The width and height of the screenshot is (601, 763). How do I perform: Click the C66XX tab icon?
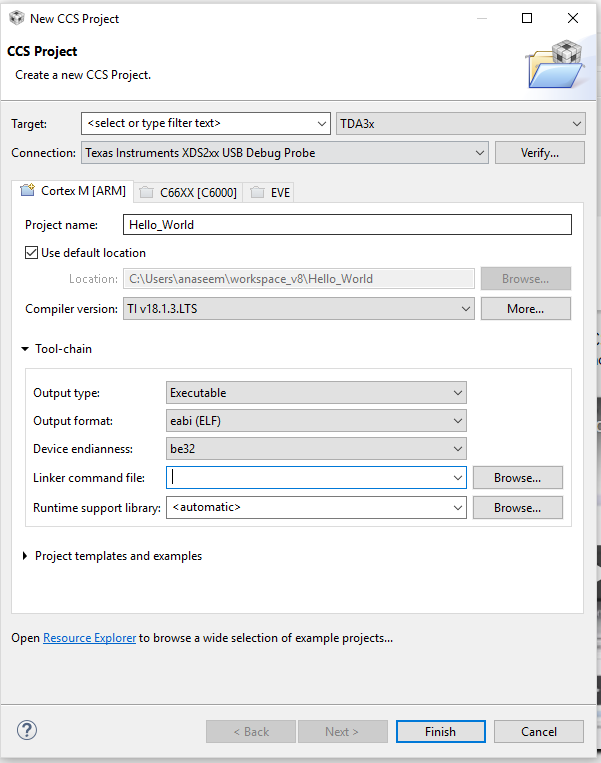(x=147, y=192)
